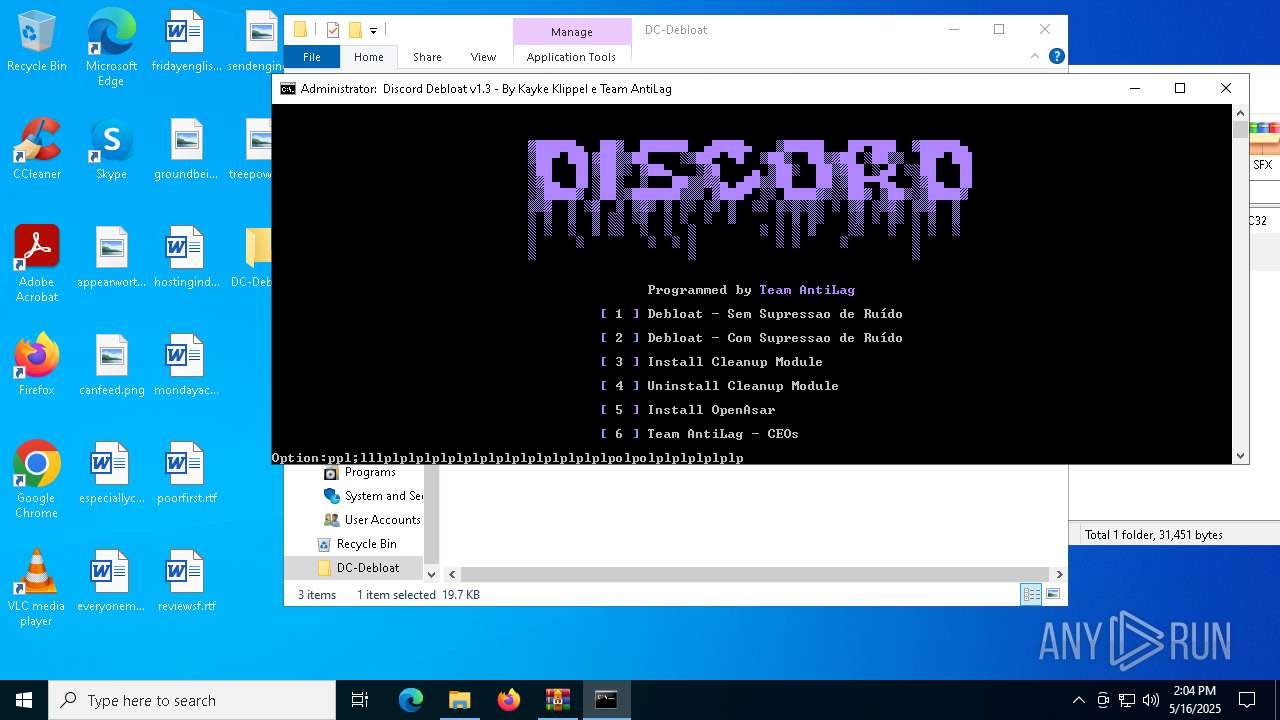Show hidden system tray icons
1280x720 pixels.
(x=1078, y=700)
